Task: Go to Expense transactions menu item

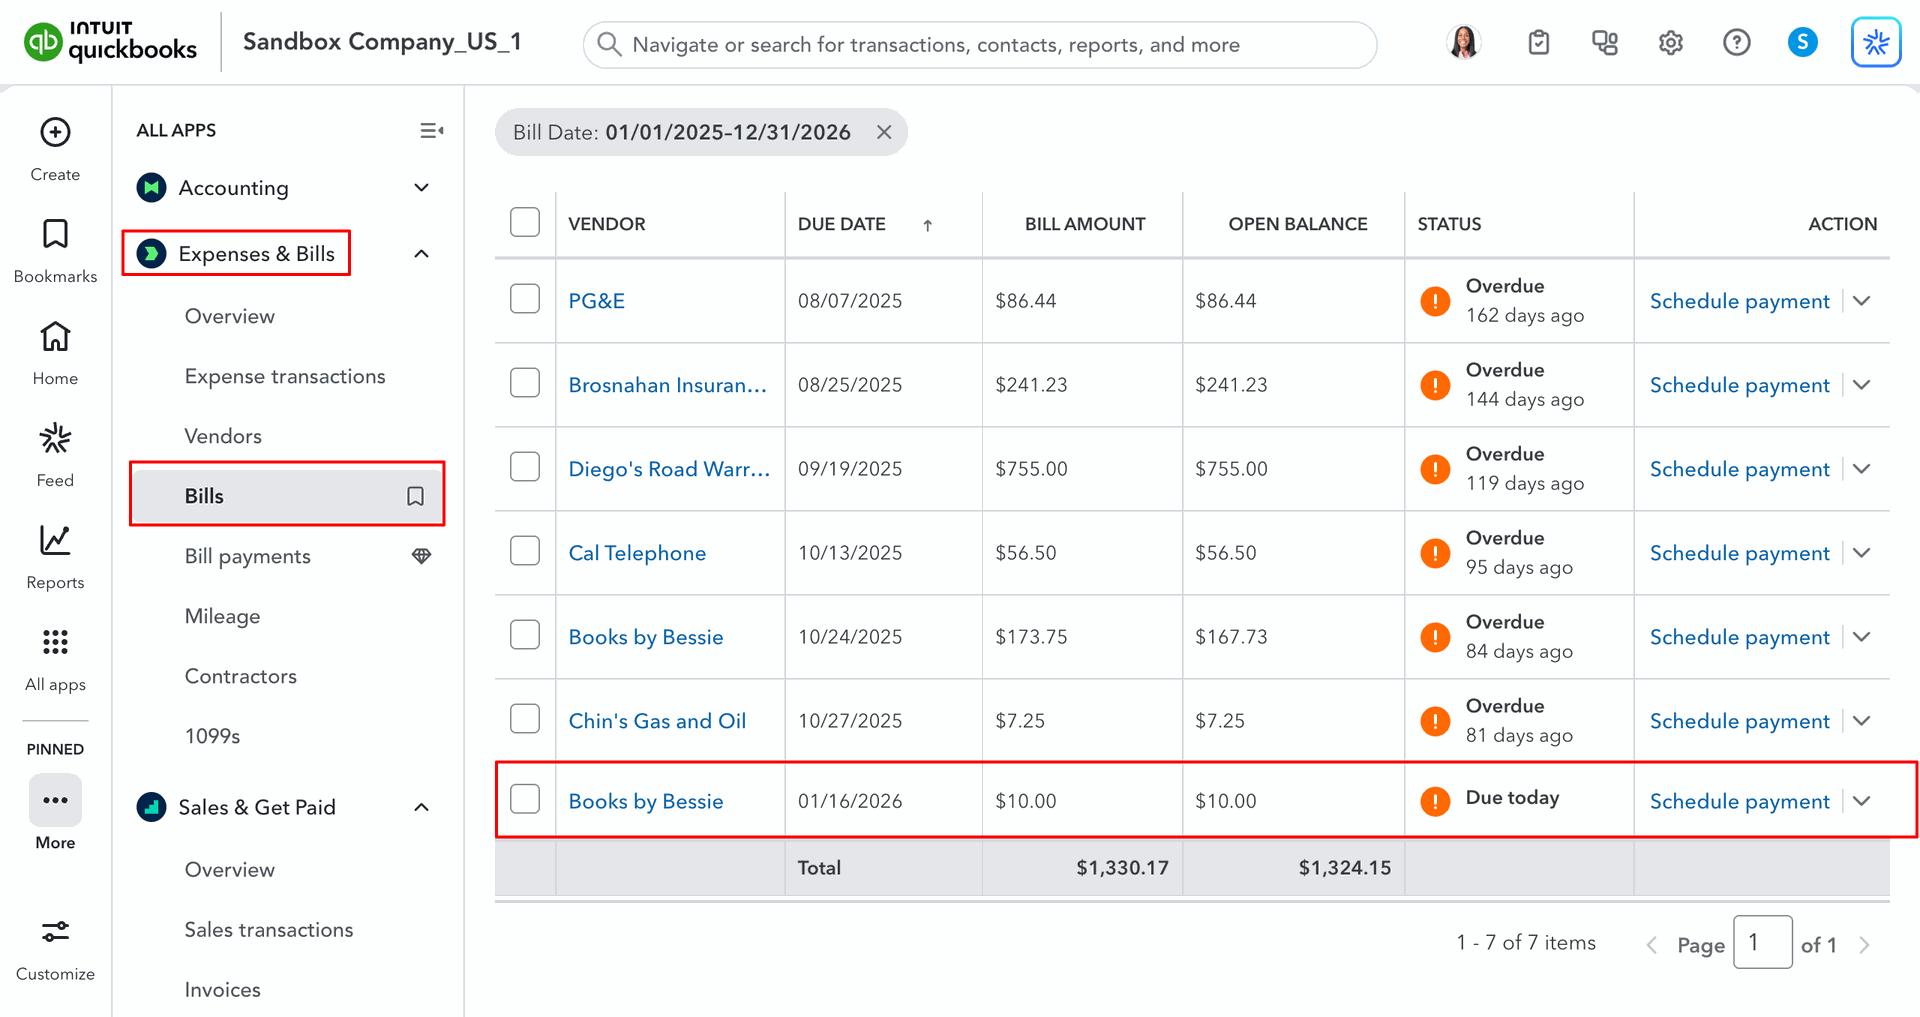Action: pos(285,376)
